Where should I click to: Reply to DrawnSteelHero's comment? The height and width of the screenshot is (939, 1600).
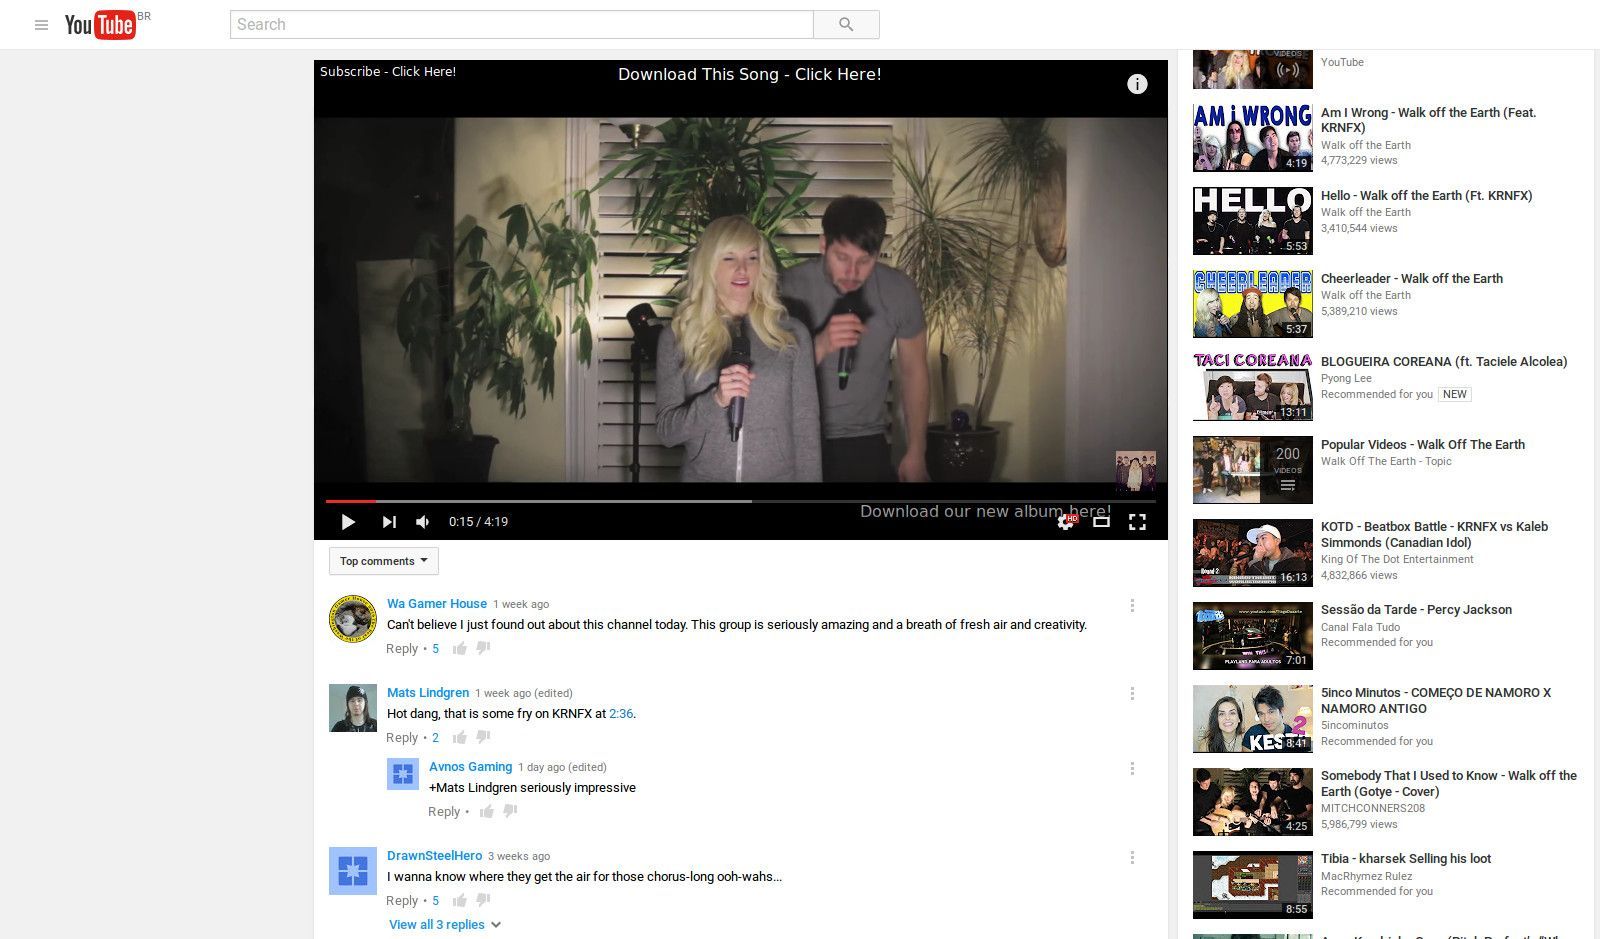click(402, 900)
